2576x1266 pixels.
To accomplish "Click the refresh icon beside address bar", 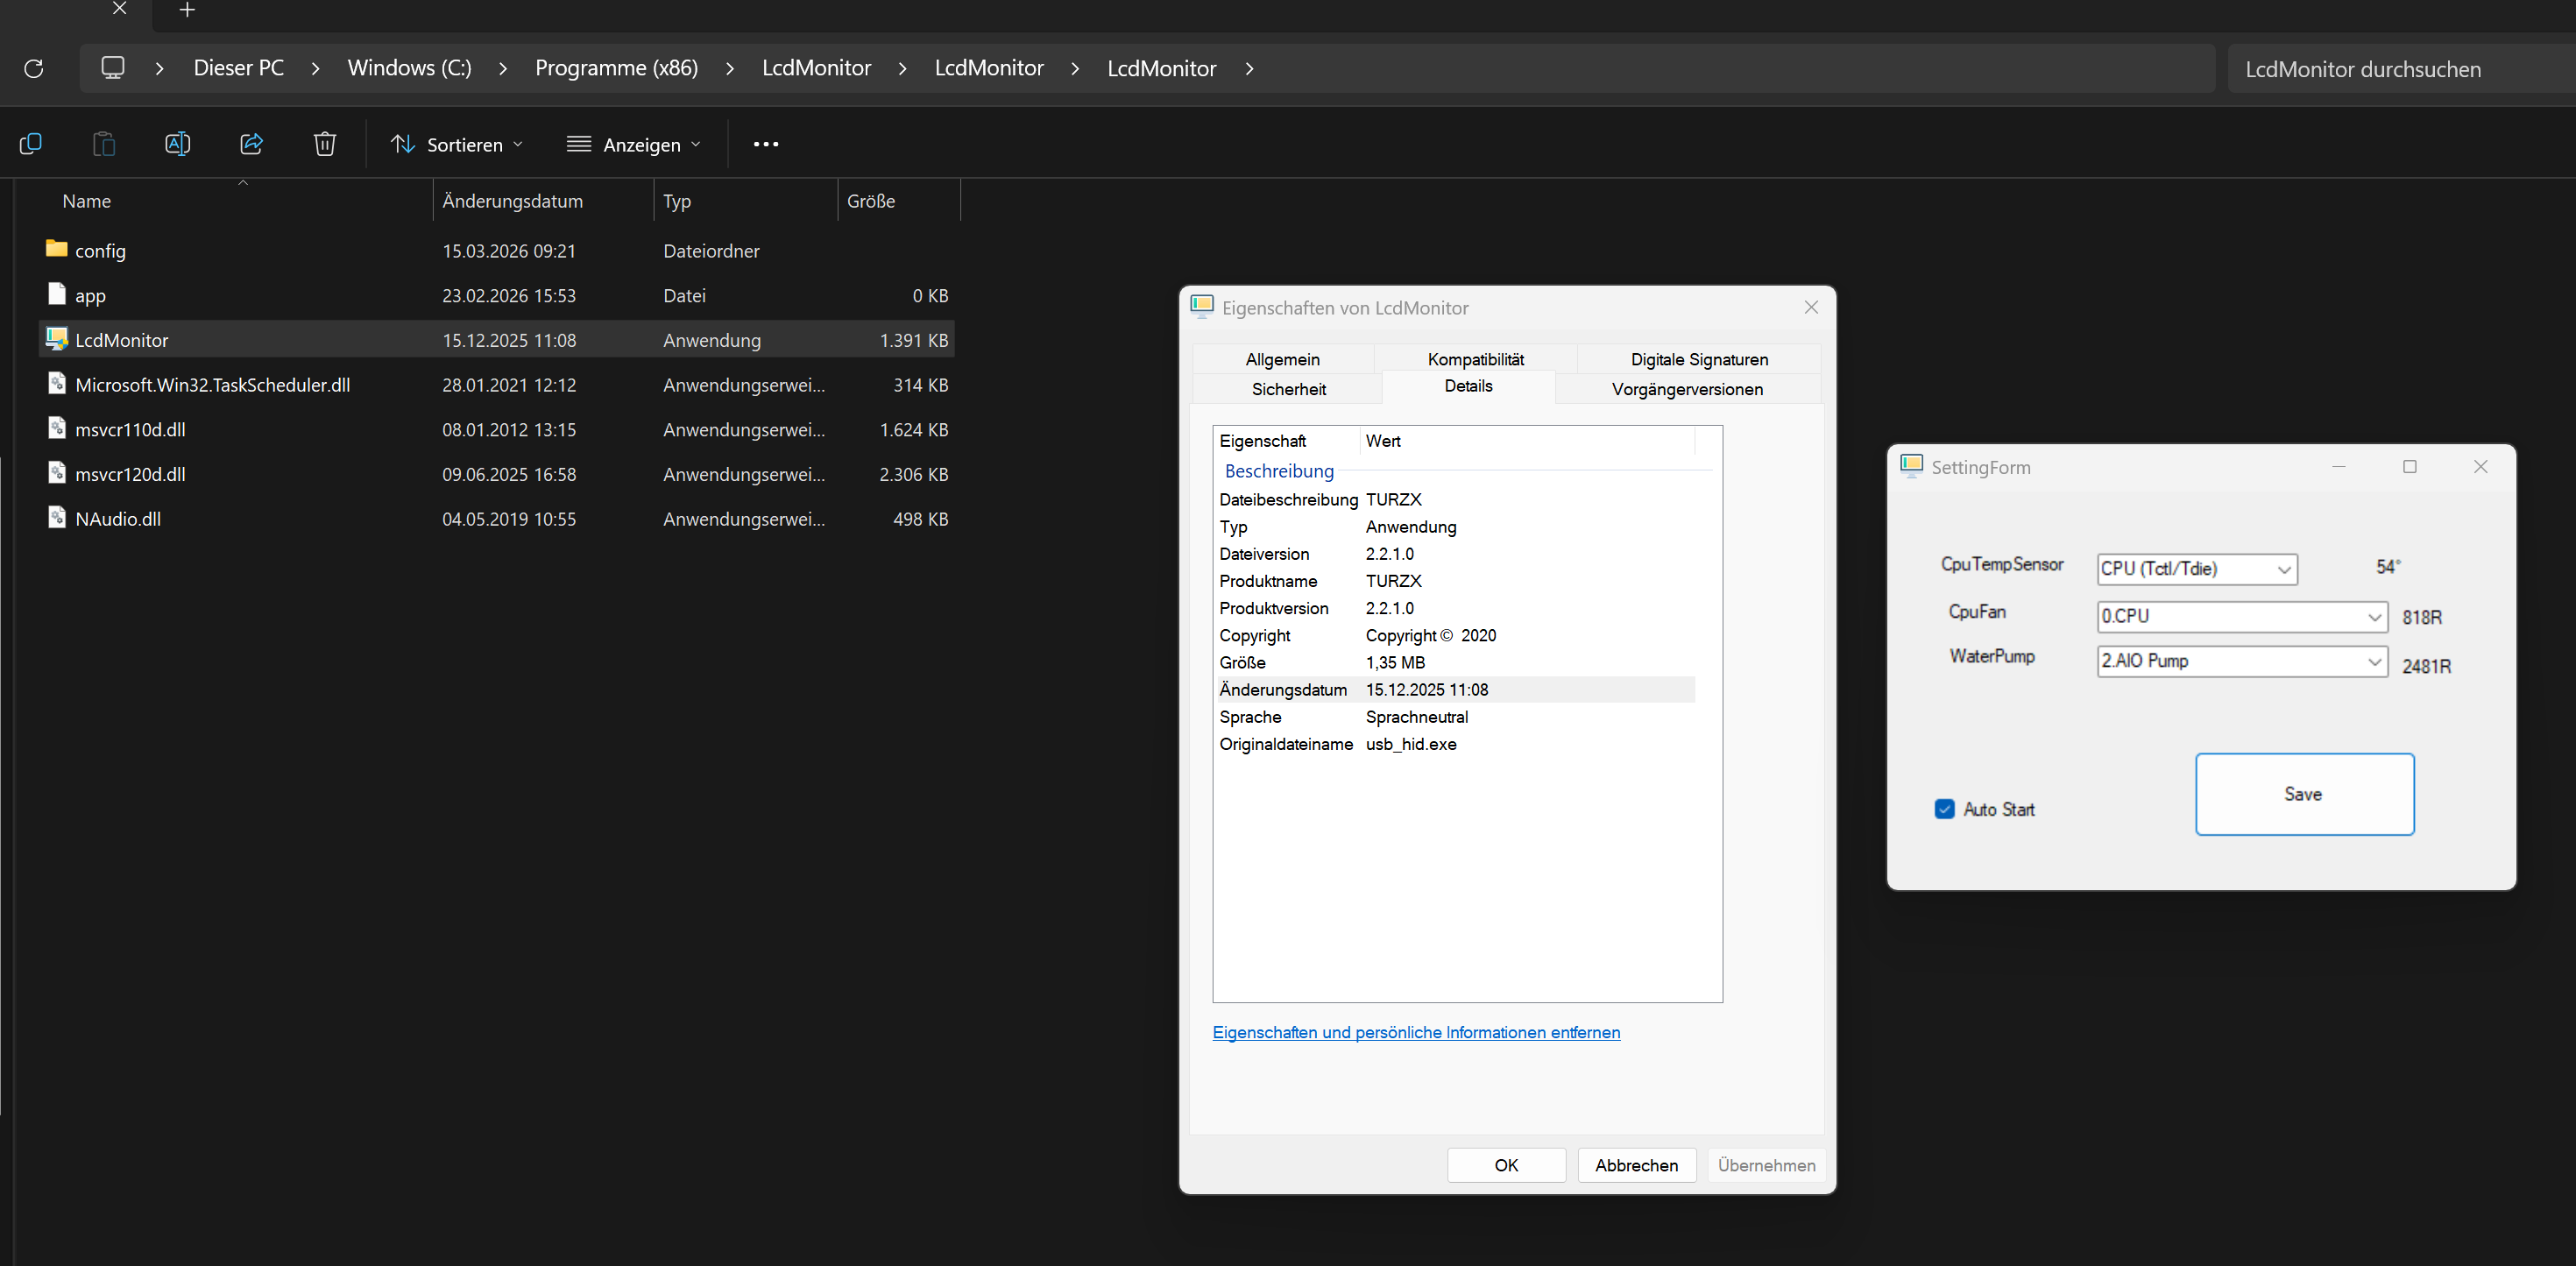I will 34,69.
